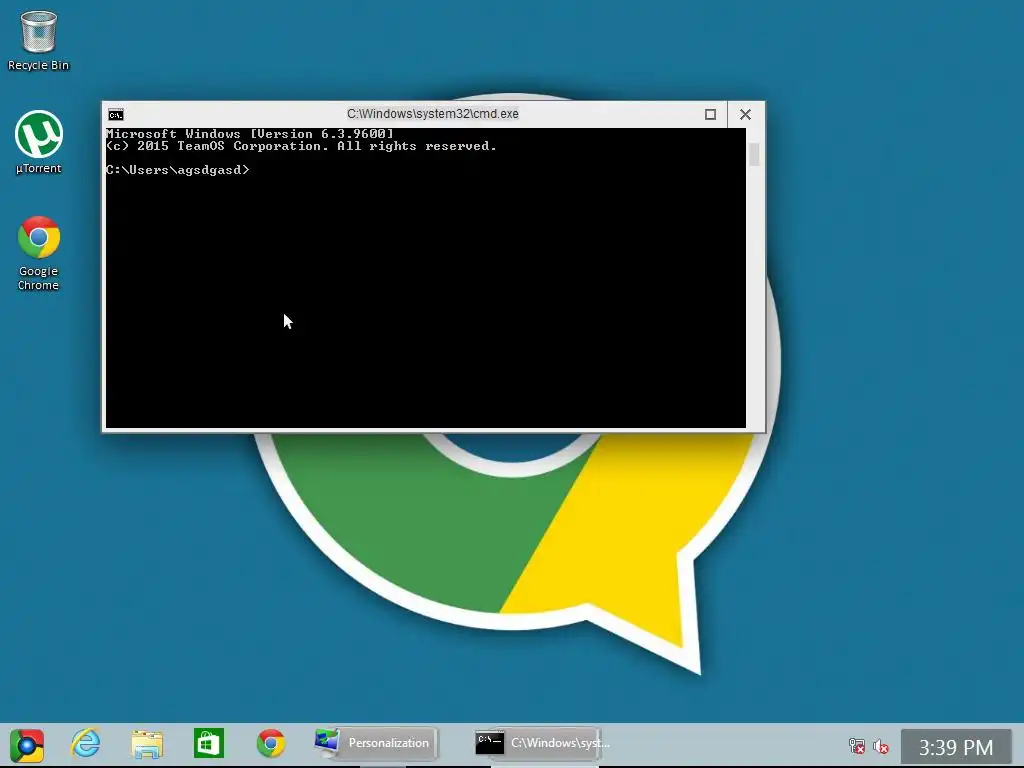The width and height of the screenshot is (1024, 768).
Task: Open the Windows Store taskbar icon
Action: click(x=209, y=743)
